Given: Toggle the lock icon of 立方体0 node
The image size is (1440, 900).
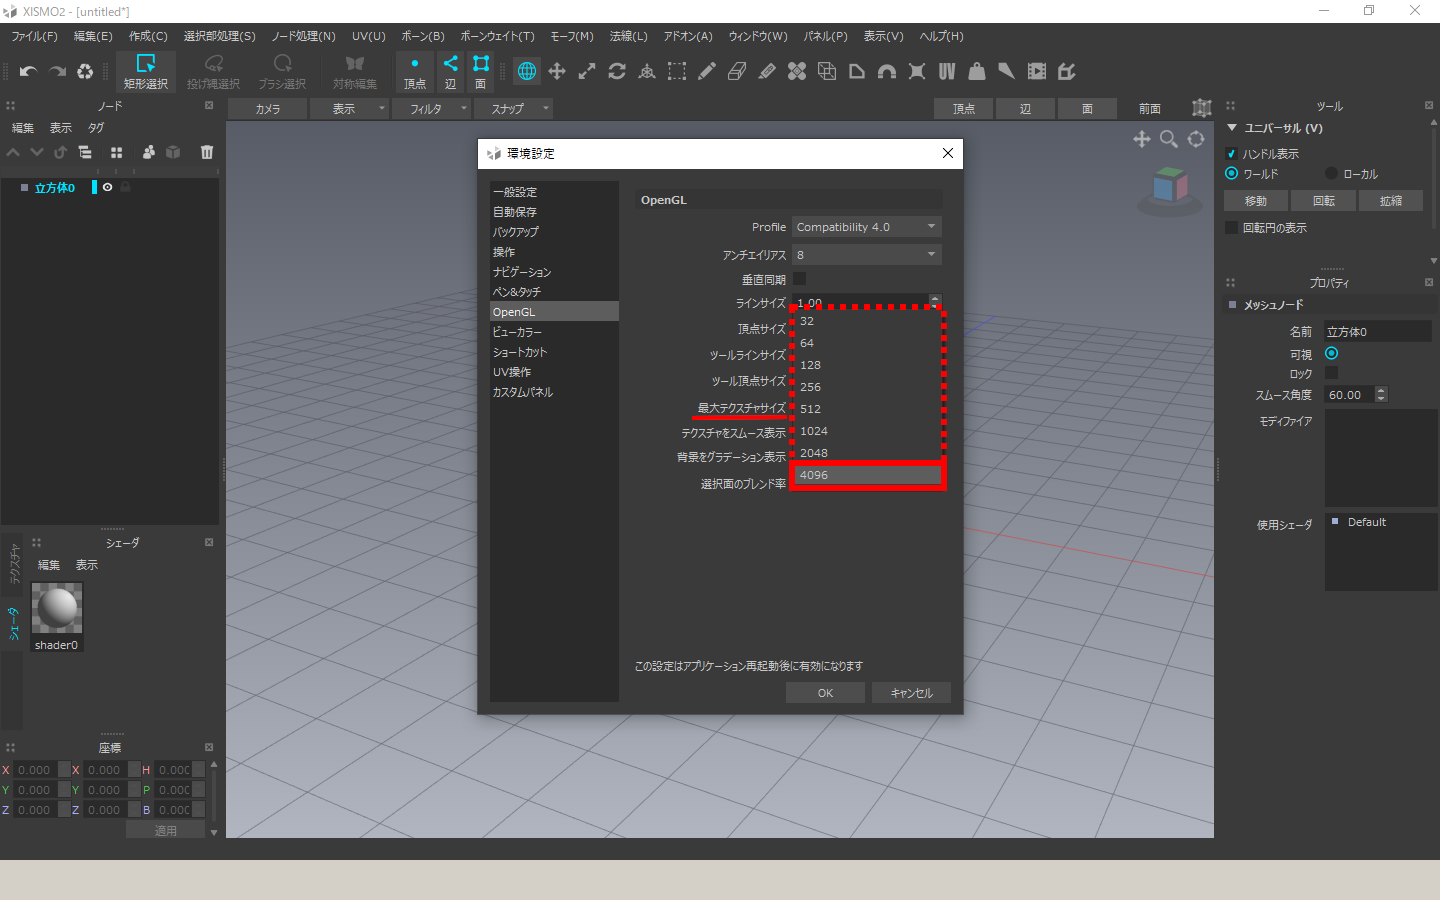Looking at the screenshot, I should 126,187.
